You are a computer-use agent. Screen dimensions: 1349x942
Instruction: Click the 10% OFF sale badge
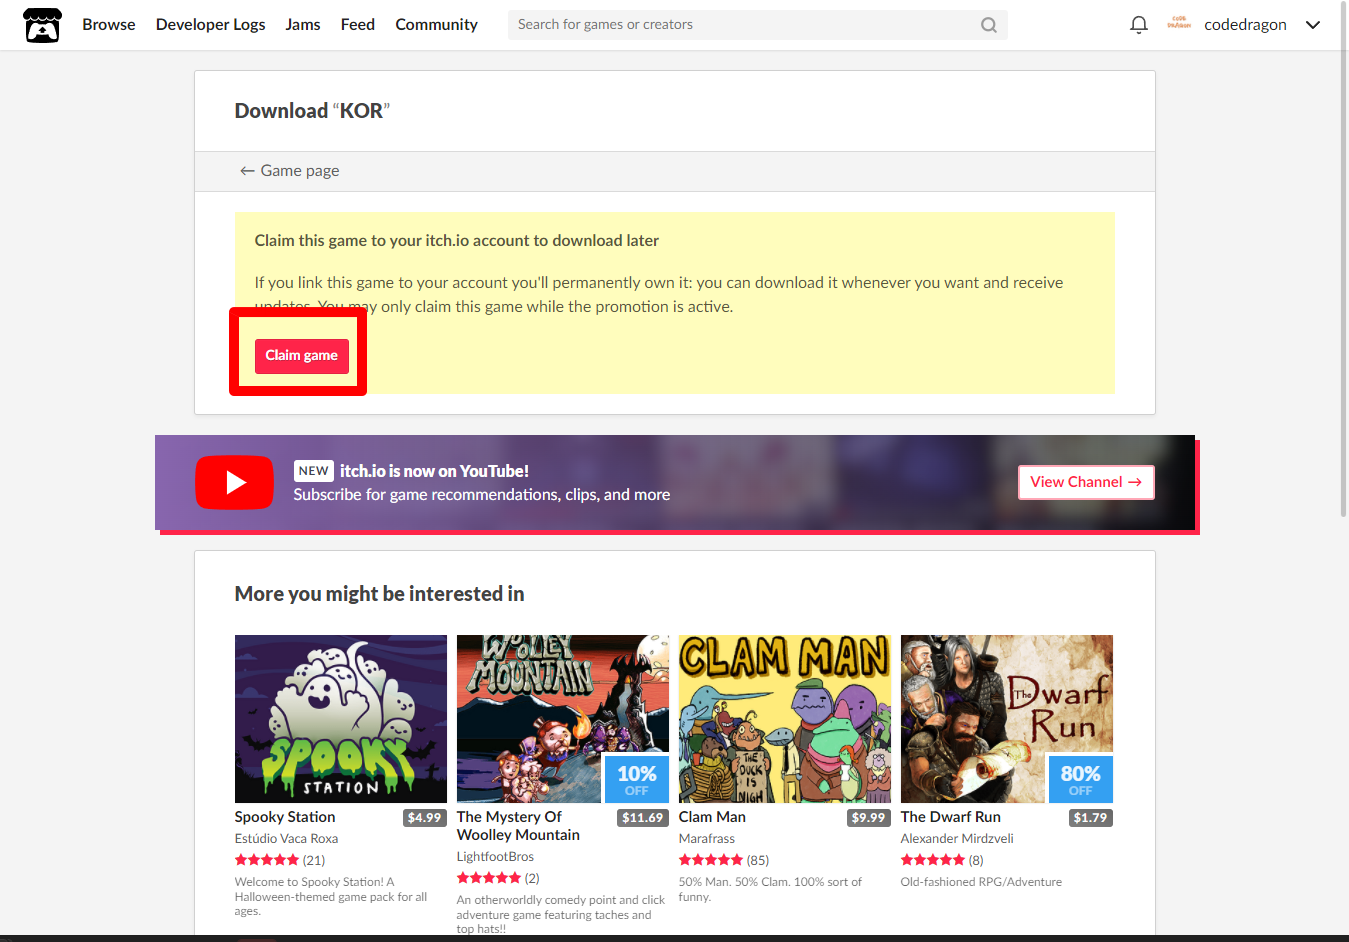pyautogui.click(x=637, y=779)
